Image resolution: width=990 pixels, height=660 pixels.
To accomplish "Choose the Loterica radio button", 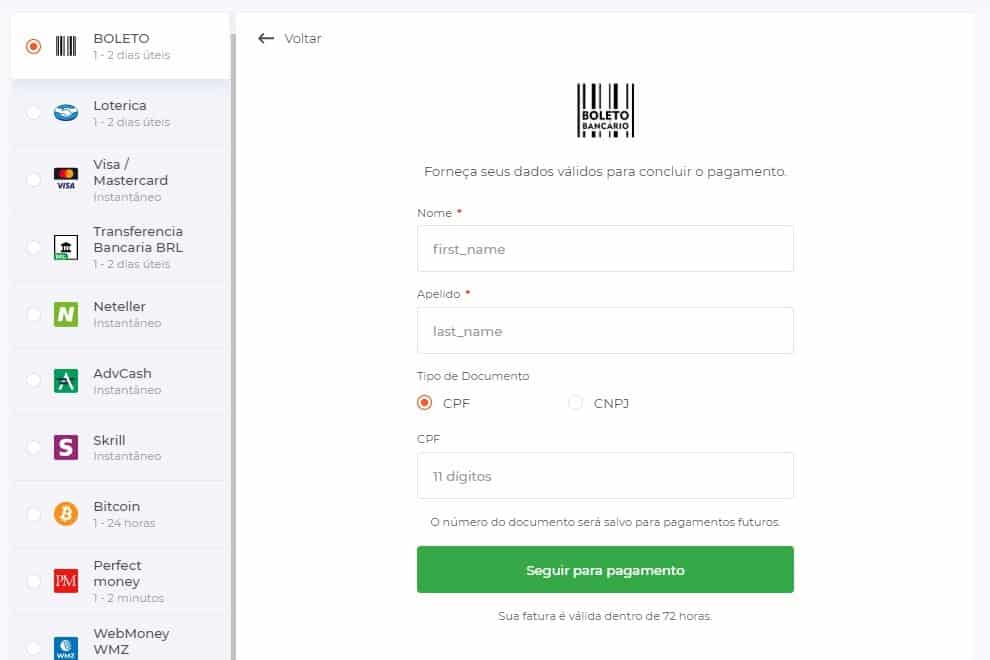I will 33,112.
